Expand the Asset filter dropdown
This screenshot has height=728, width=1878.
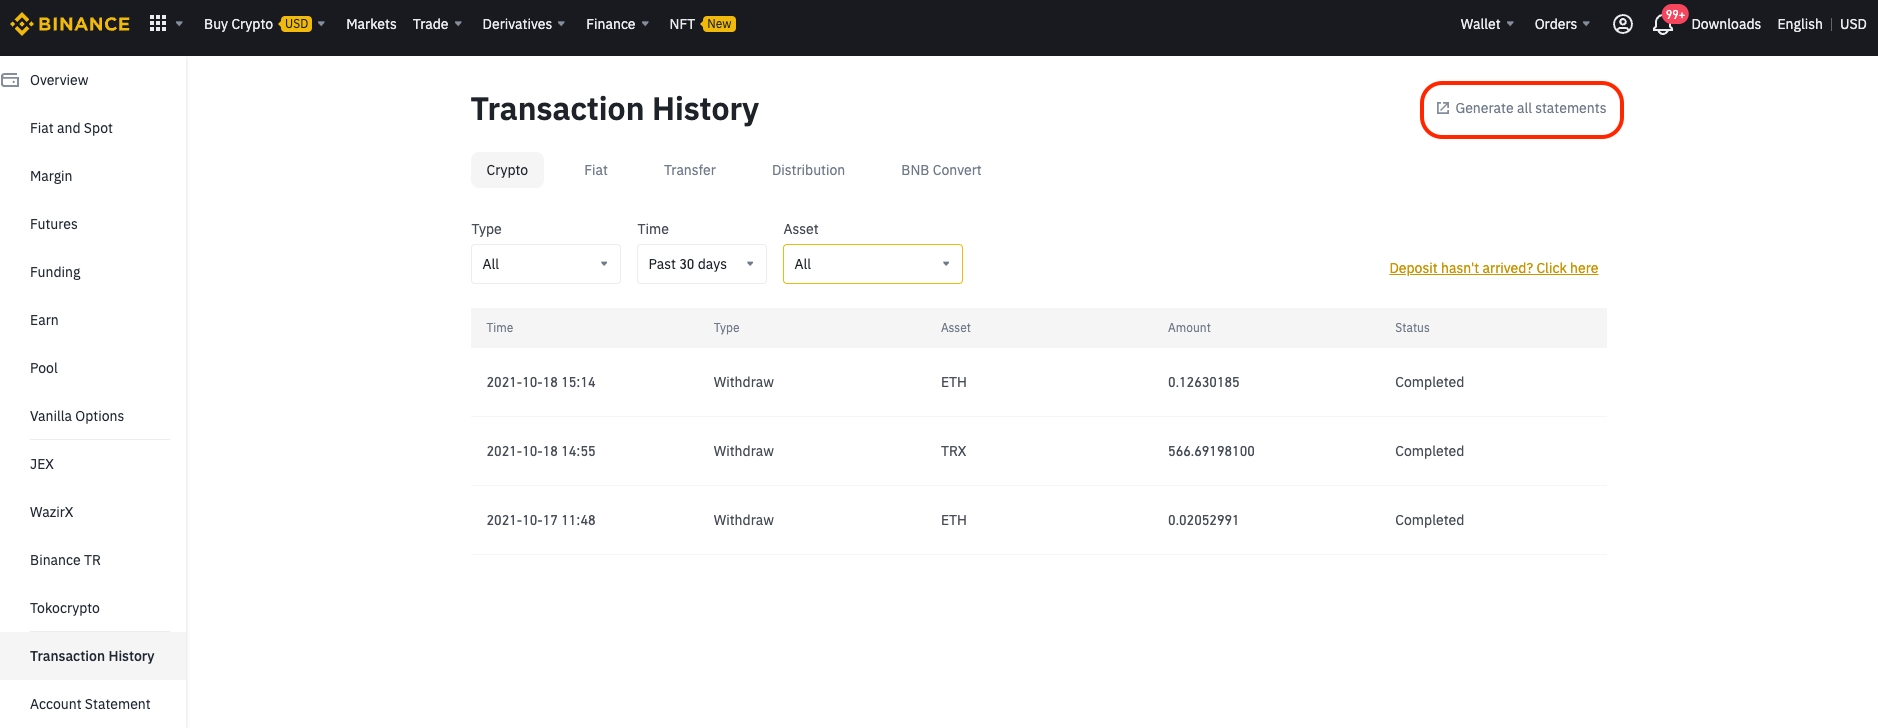pos(873,264)
